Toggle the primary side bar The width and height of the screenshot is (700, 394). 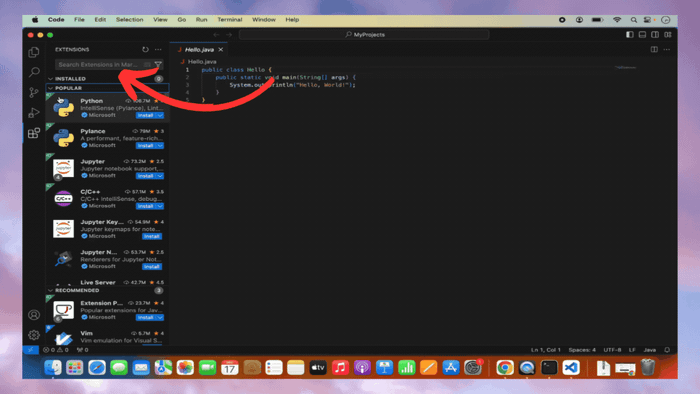(629, 34)
